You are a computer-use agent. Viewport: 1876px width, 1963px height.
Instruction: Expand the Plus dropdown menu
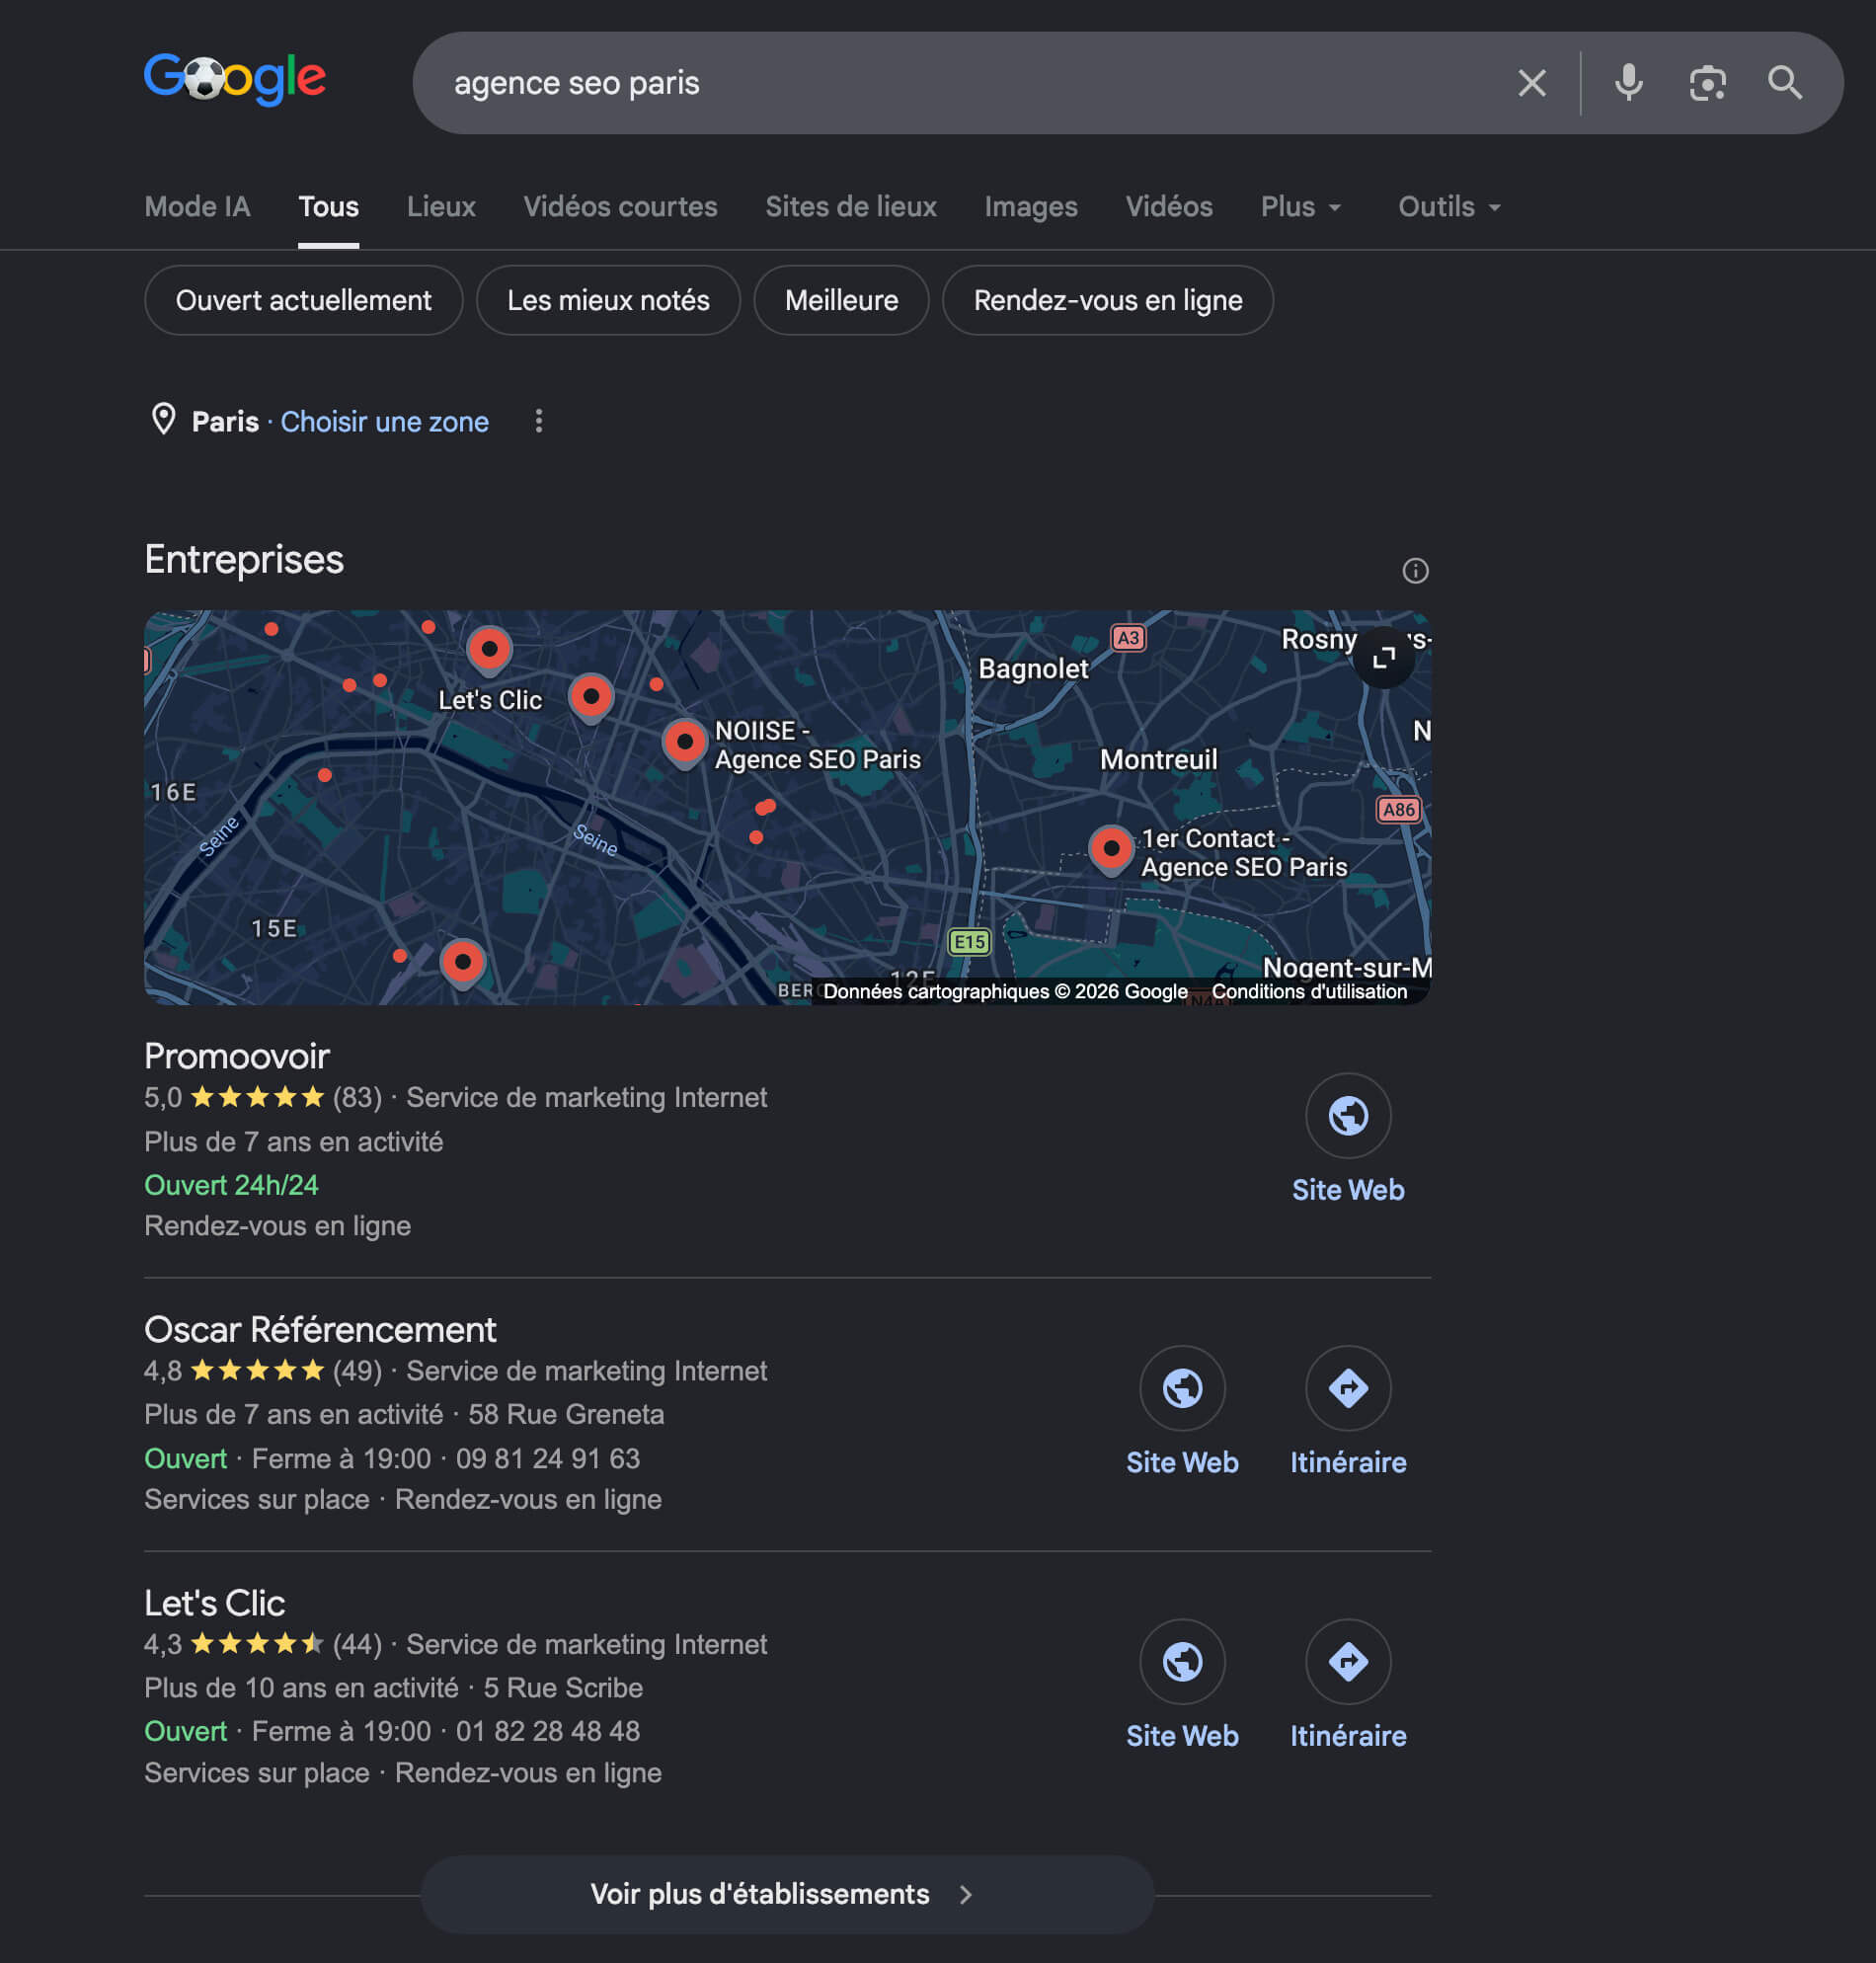coord(1300,207)
